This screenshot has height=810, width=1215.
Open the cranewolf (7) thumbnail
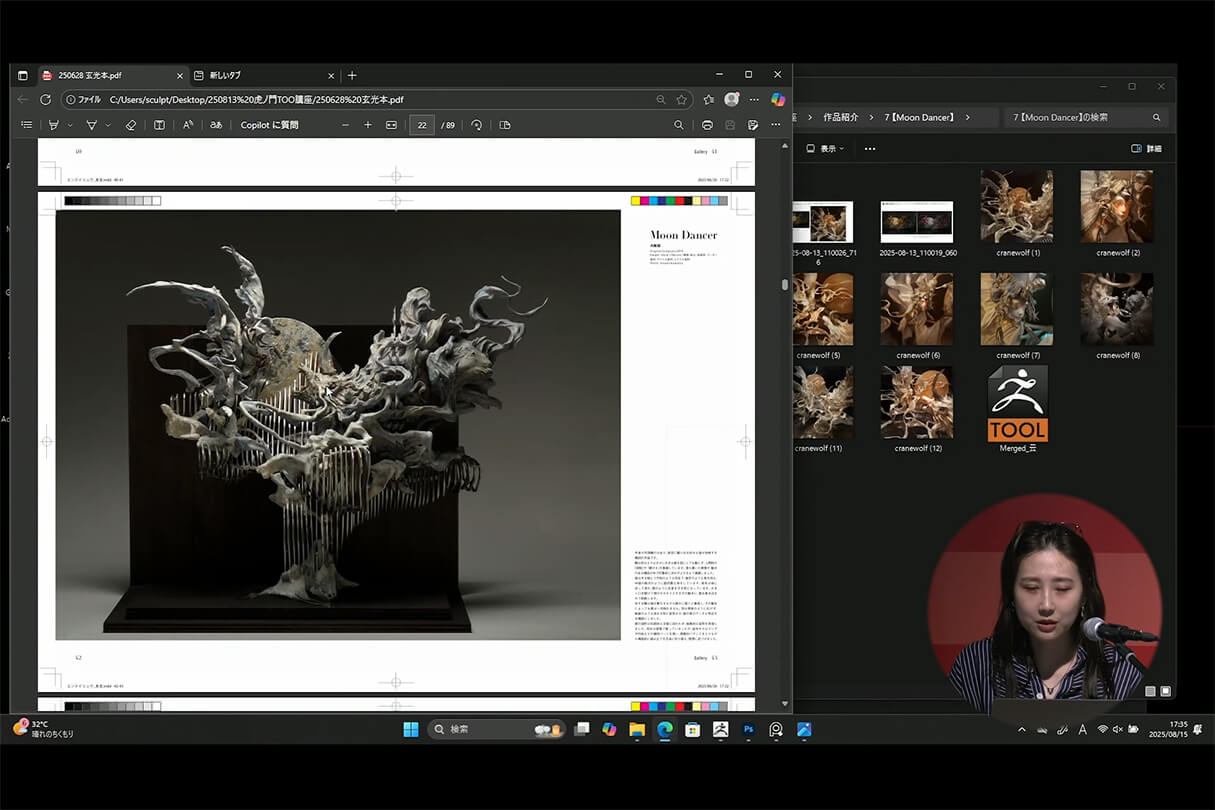[1017, 309]
